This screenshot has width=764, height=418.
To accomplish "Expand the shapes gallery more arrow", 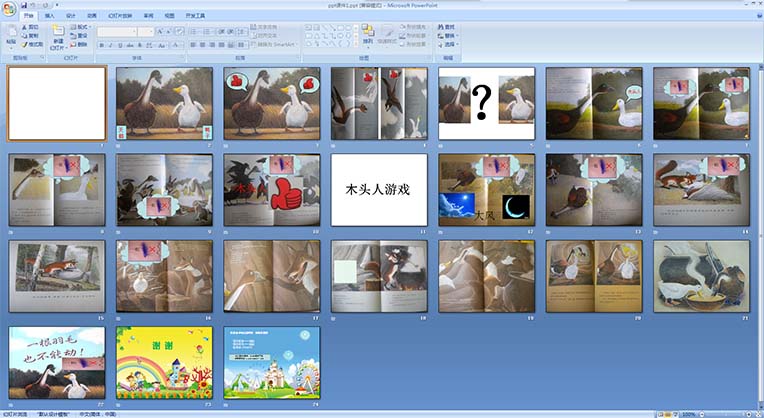I will 356,44.
